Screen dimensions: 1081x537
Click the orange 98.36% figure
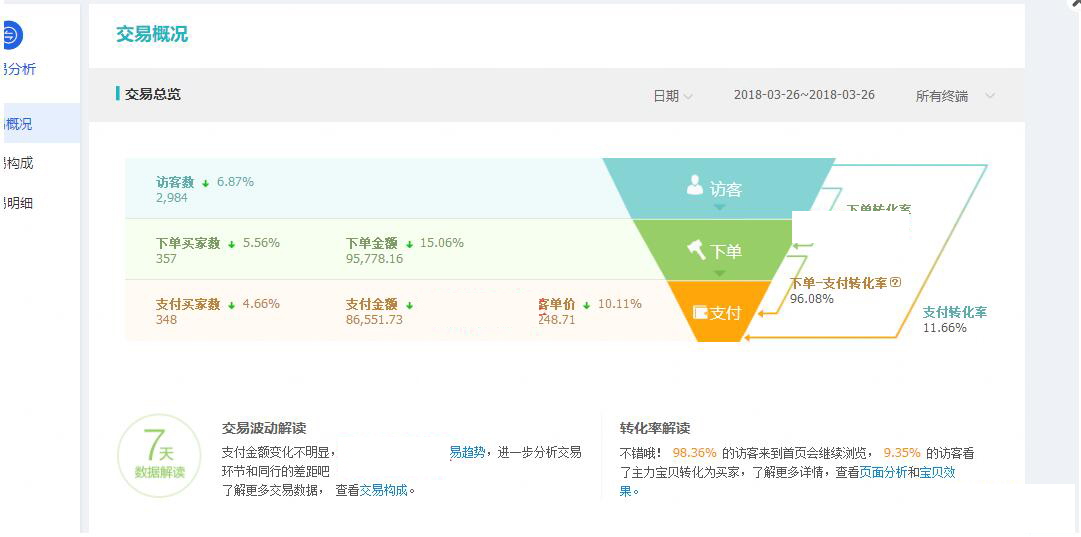click(694, 453)
